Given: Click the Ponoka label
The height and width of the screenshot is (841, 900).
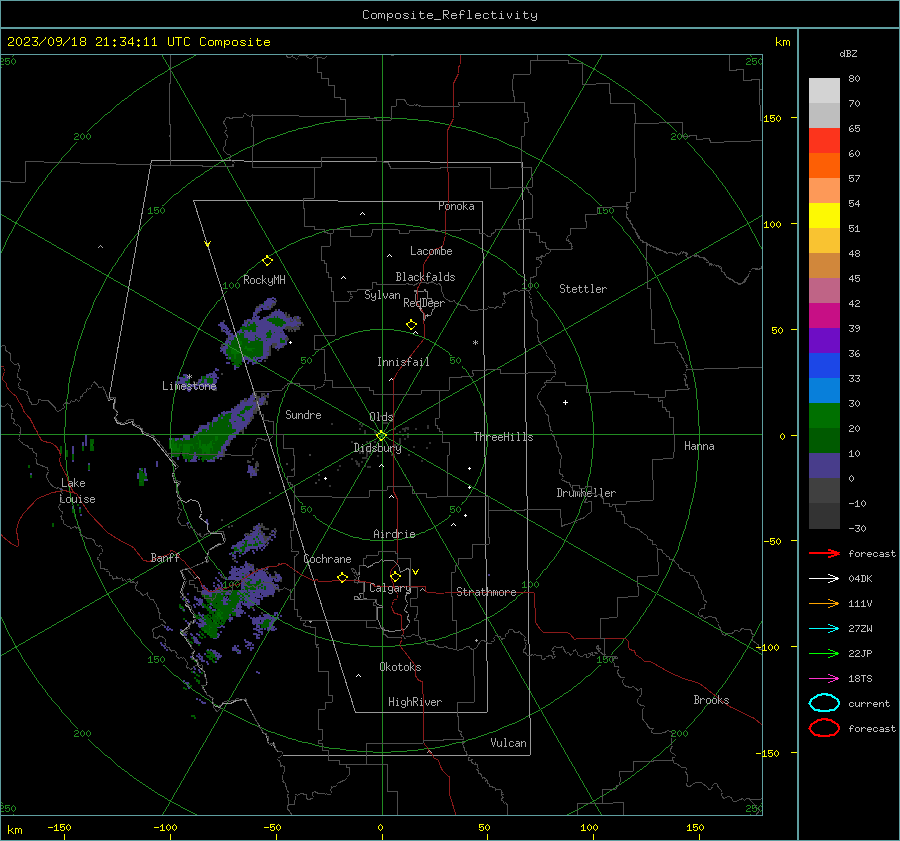Looking at the screenshot, I should pos(456,206).
